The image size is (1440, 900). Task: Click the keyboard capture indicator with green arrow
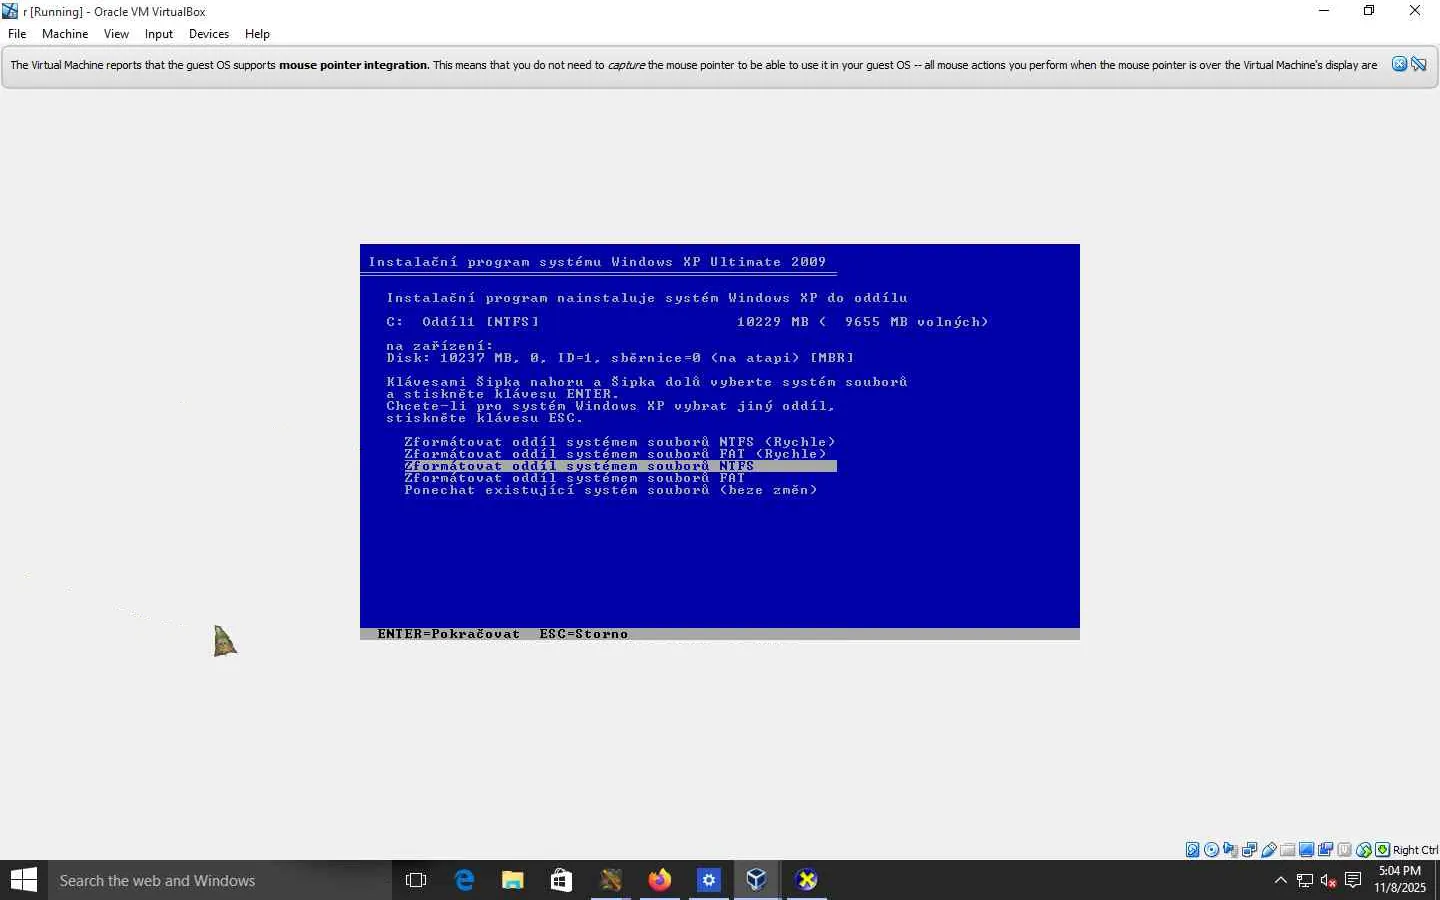1383,850
